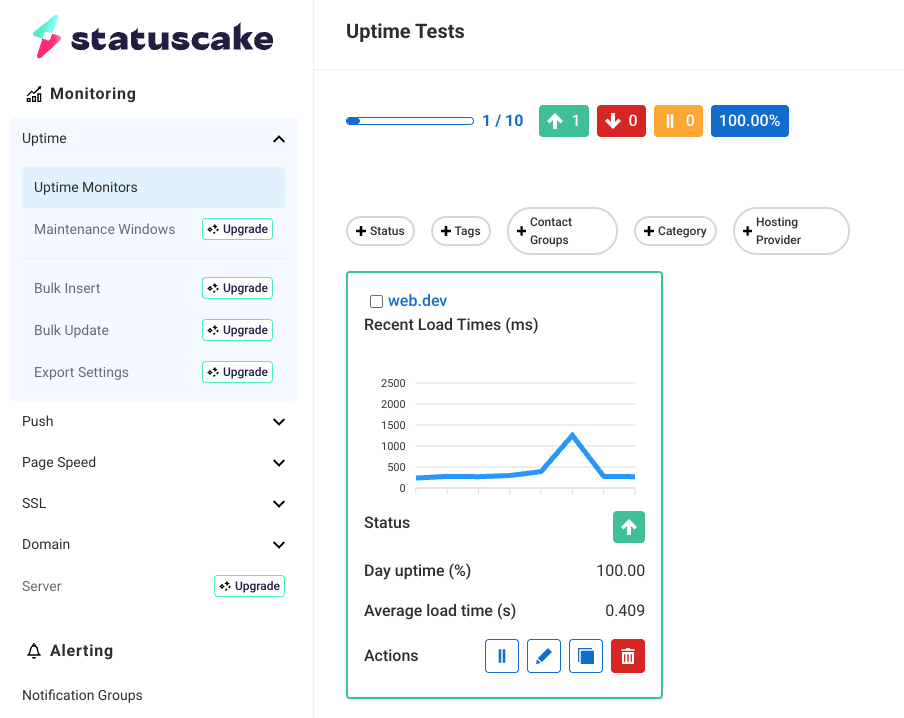The width and height of the screenshot is (904, 718).
Task: Click the Monitoring chart icon
Action: [34, 94]
